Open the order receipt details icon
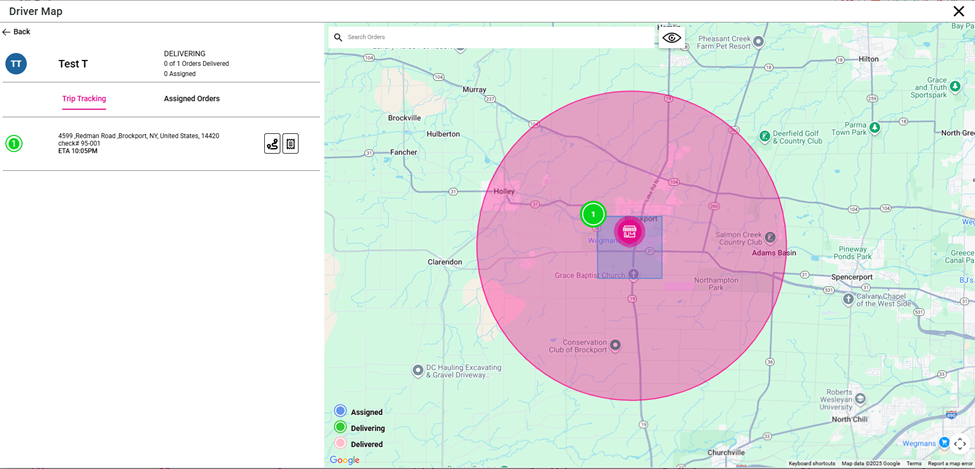 coord(290,144)
